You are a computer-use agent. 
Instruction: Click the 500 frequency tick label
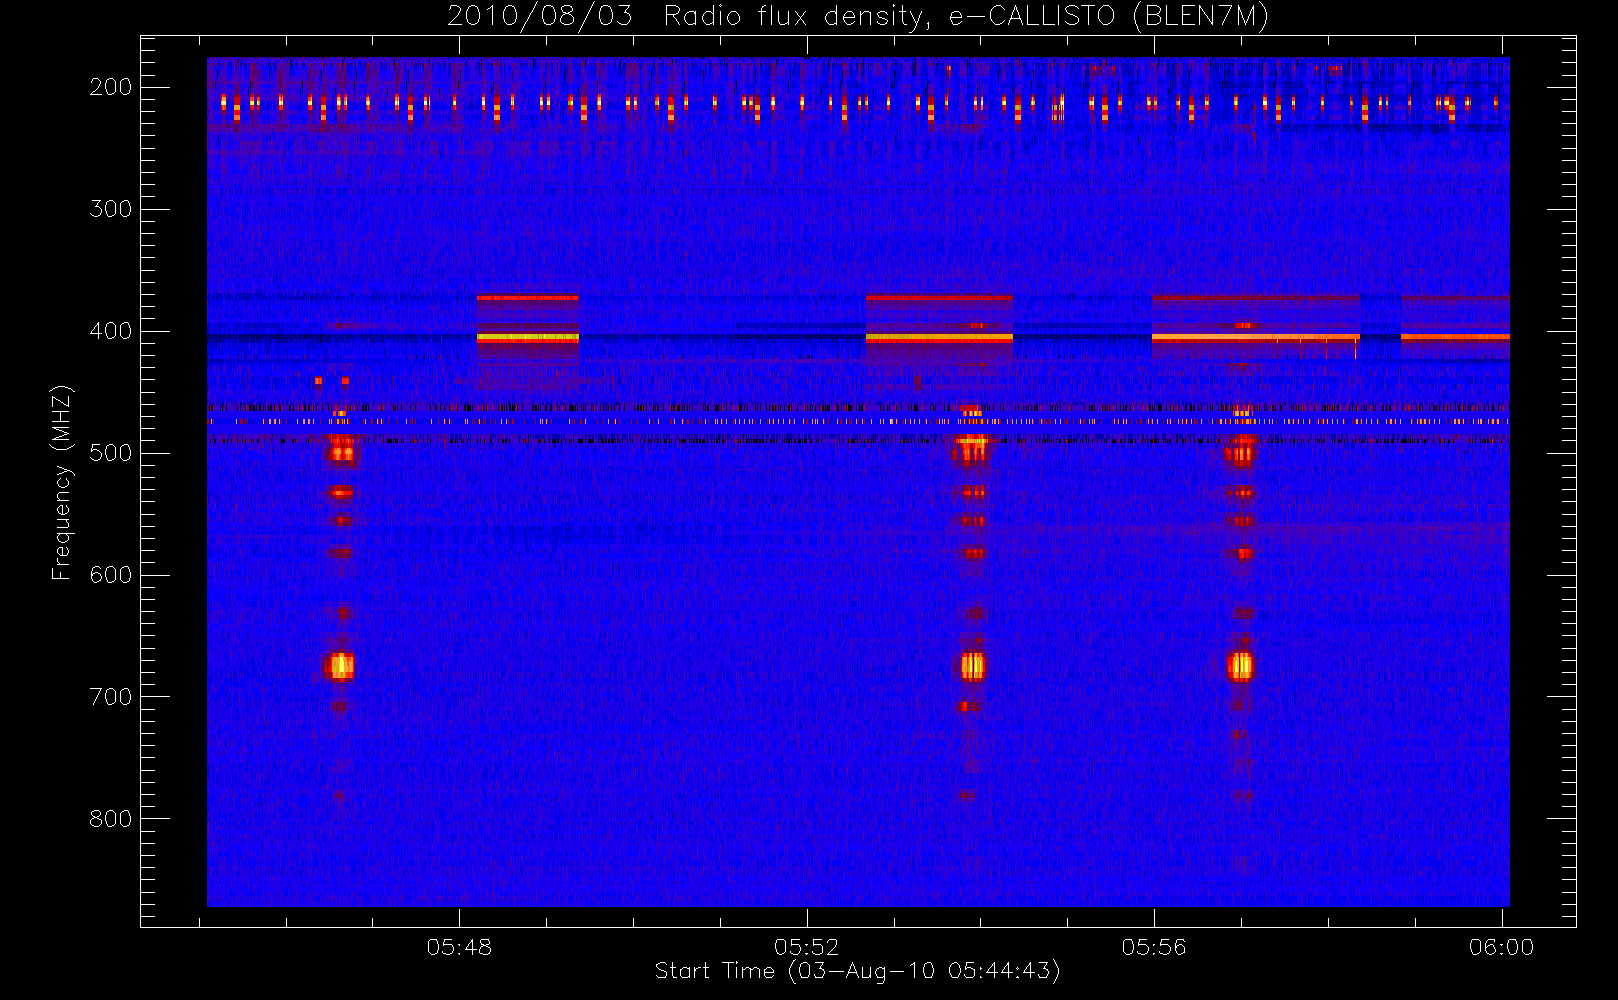point(110,453)
